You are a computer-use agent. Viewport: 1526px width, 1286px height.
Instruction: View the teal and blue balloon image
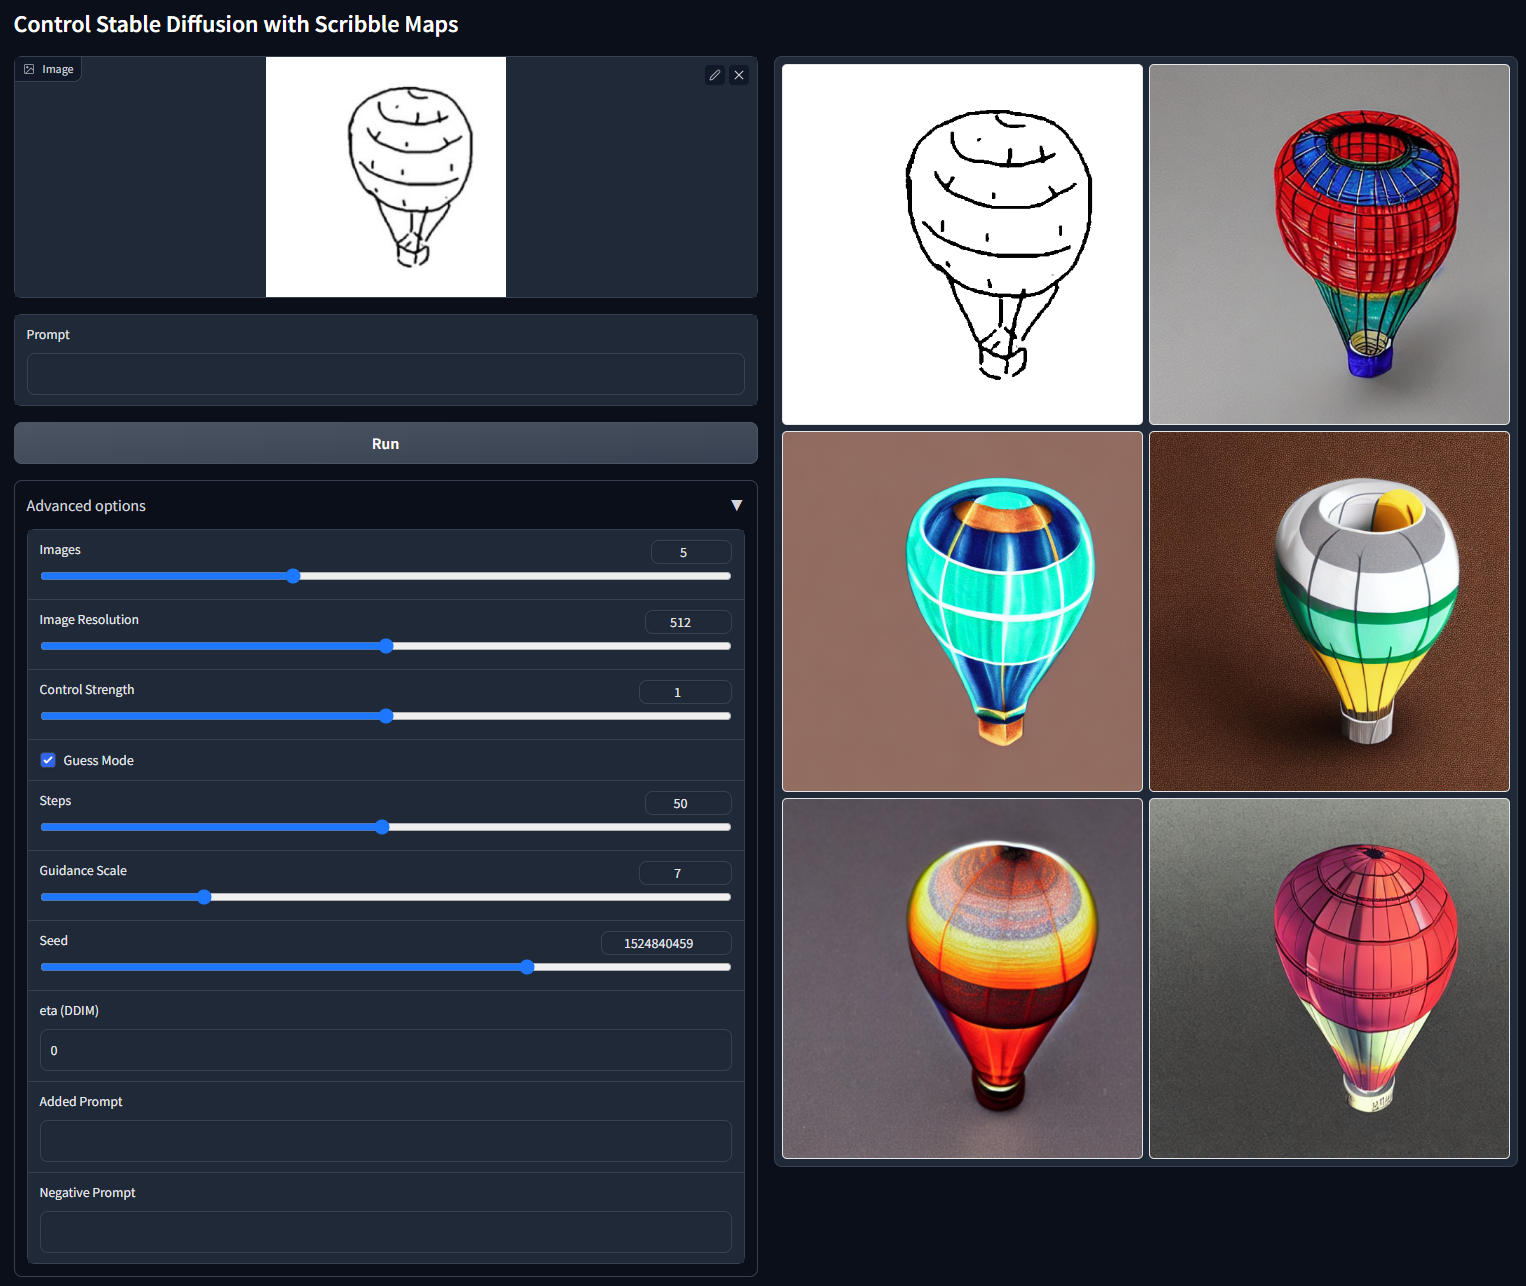[962, 612]
